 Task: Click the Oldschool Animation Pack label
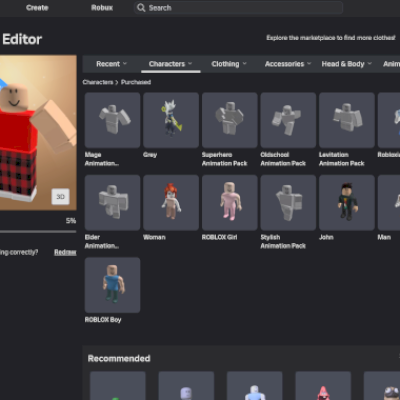[x=283, y=159]
